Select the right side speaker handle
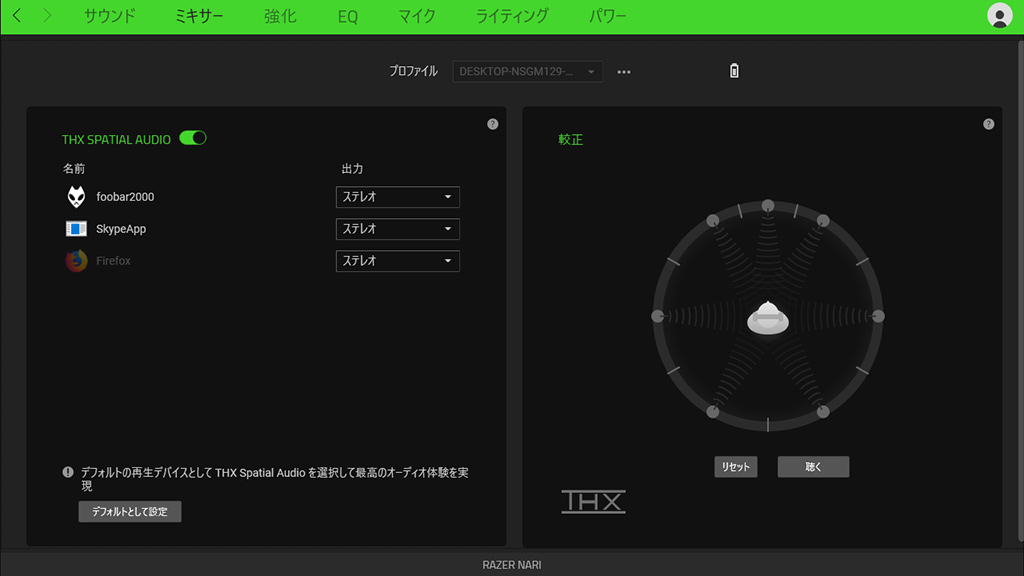Screen dimensions: 1024x576 coord(878,316)
